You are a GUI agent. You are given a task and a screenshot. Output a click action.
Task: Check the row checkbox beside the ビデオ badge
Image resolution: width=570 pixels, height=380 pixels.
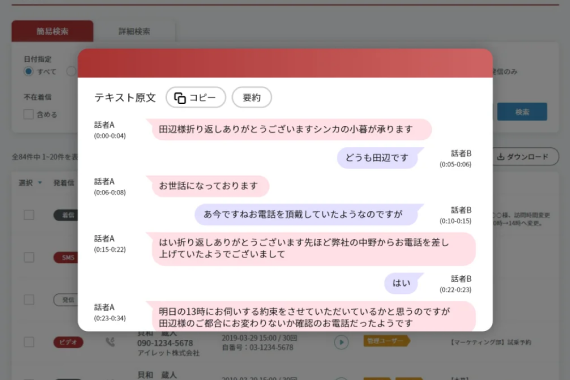click(29, 342)
